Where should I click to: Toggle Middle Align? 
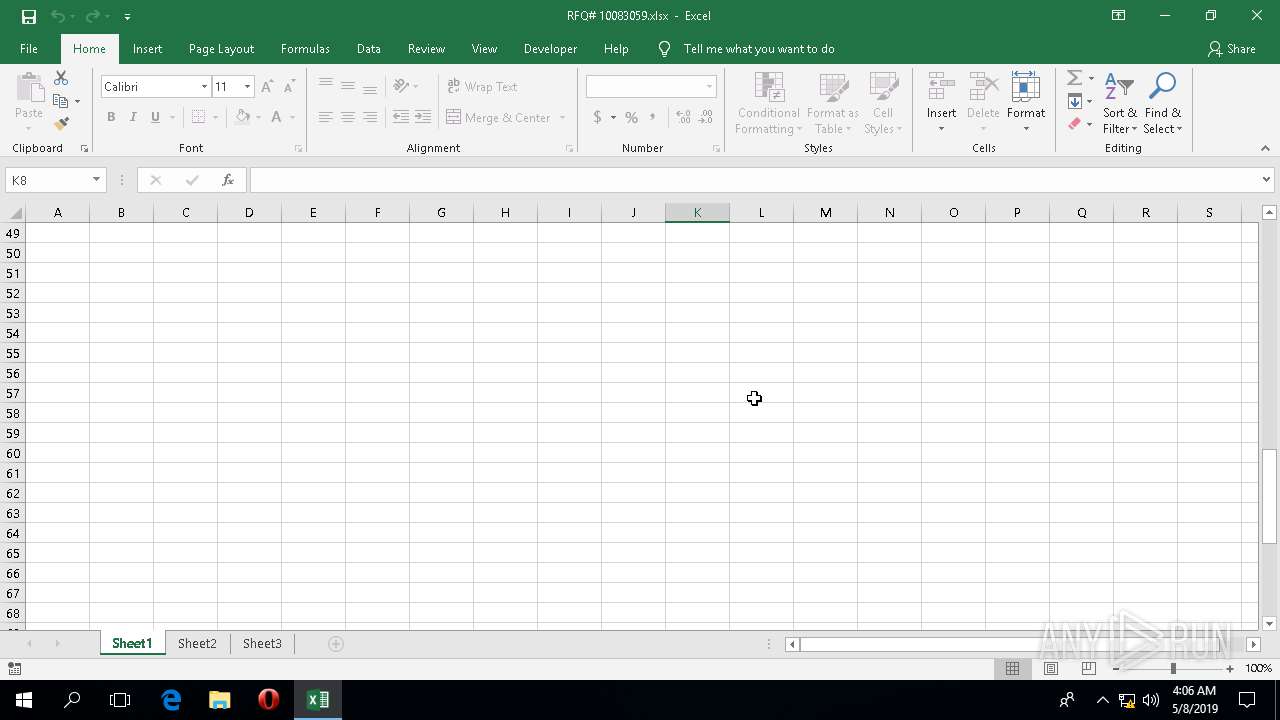coord(348,86)
